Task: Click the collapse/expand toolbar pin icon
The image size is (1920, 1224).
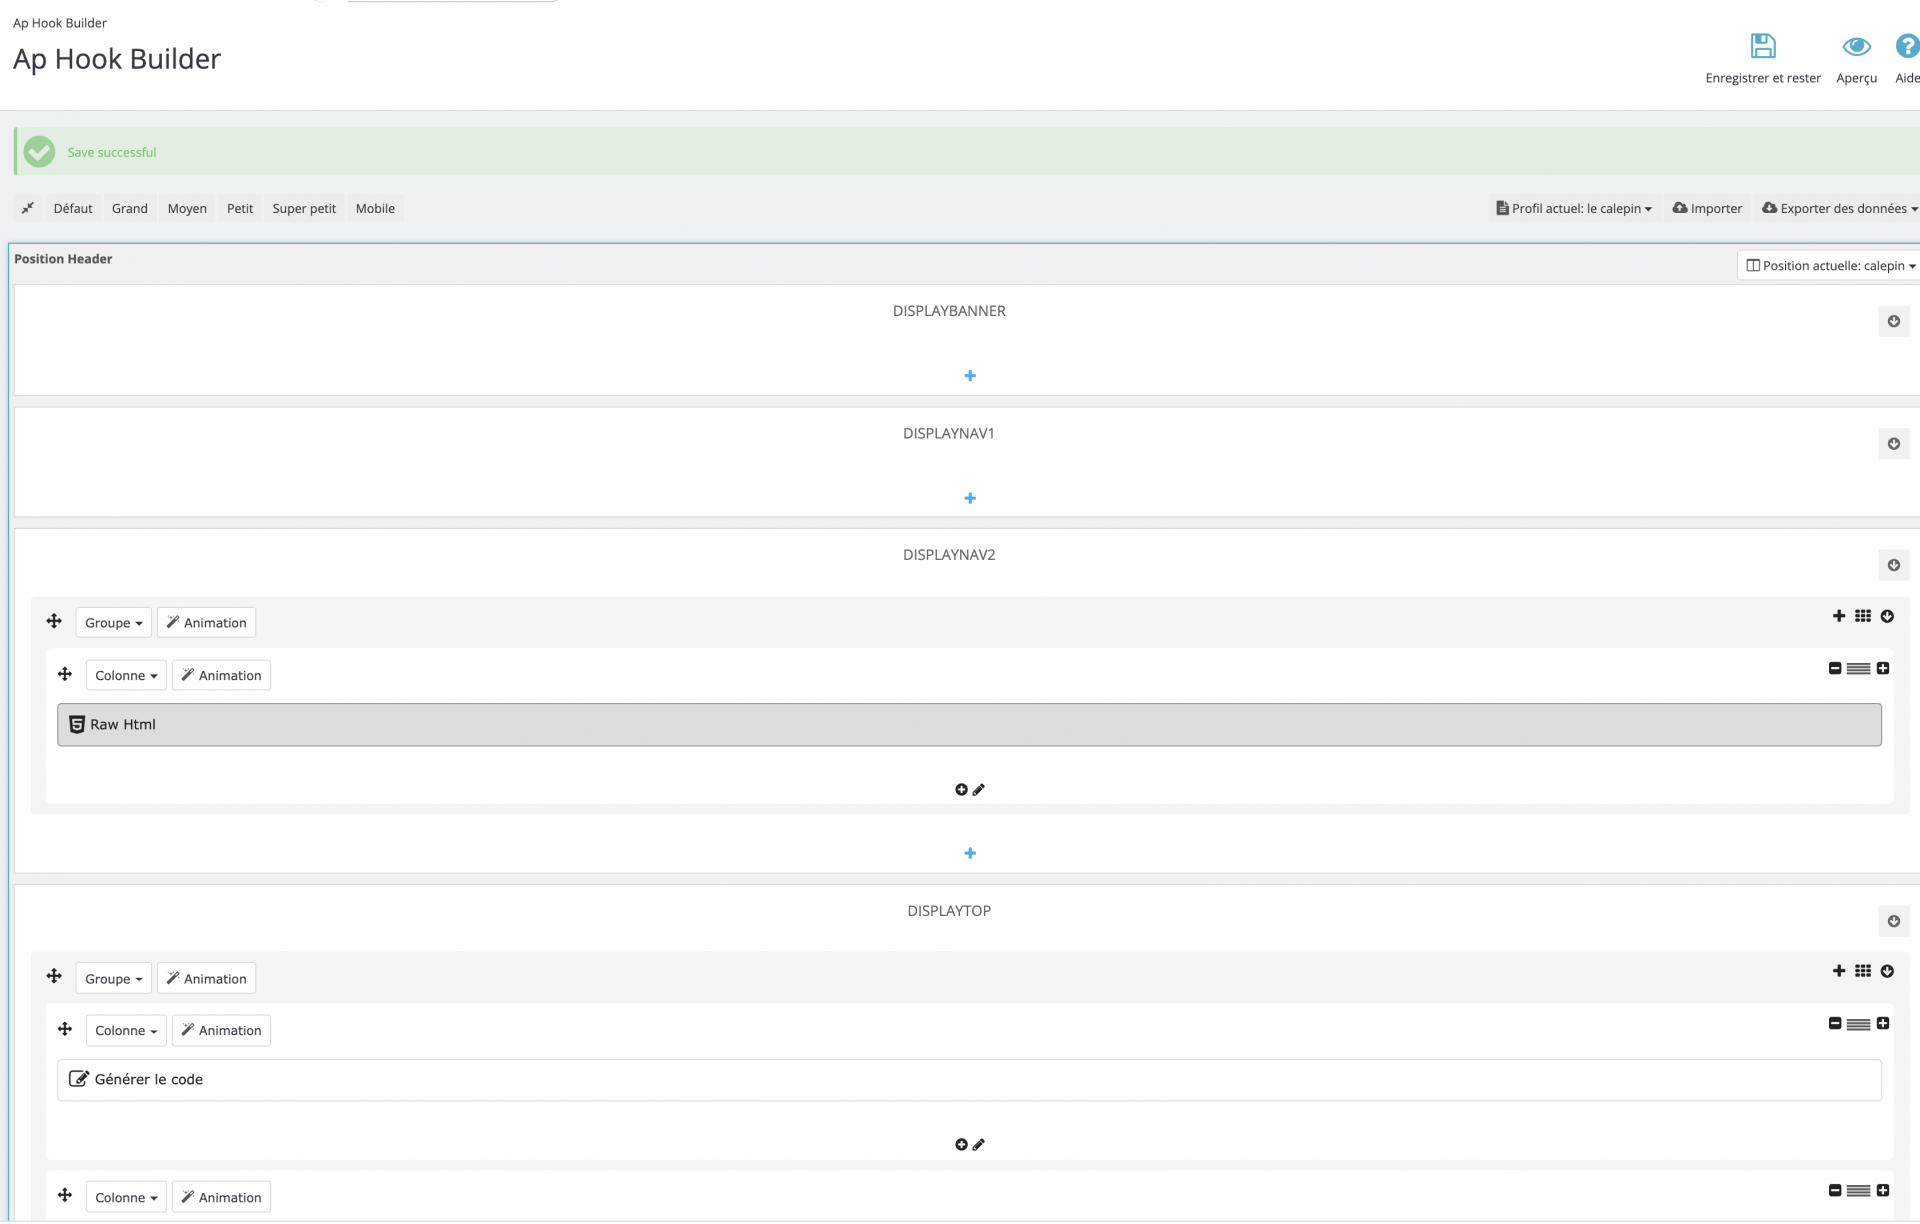Action: tap(28, 208)
